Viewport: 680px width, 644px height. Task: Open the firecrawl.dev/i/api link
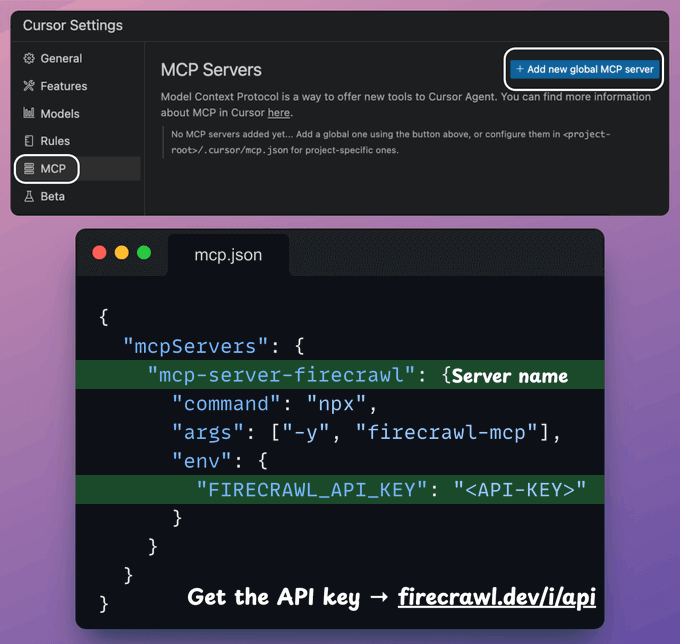click(497, 598)
